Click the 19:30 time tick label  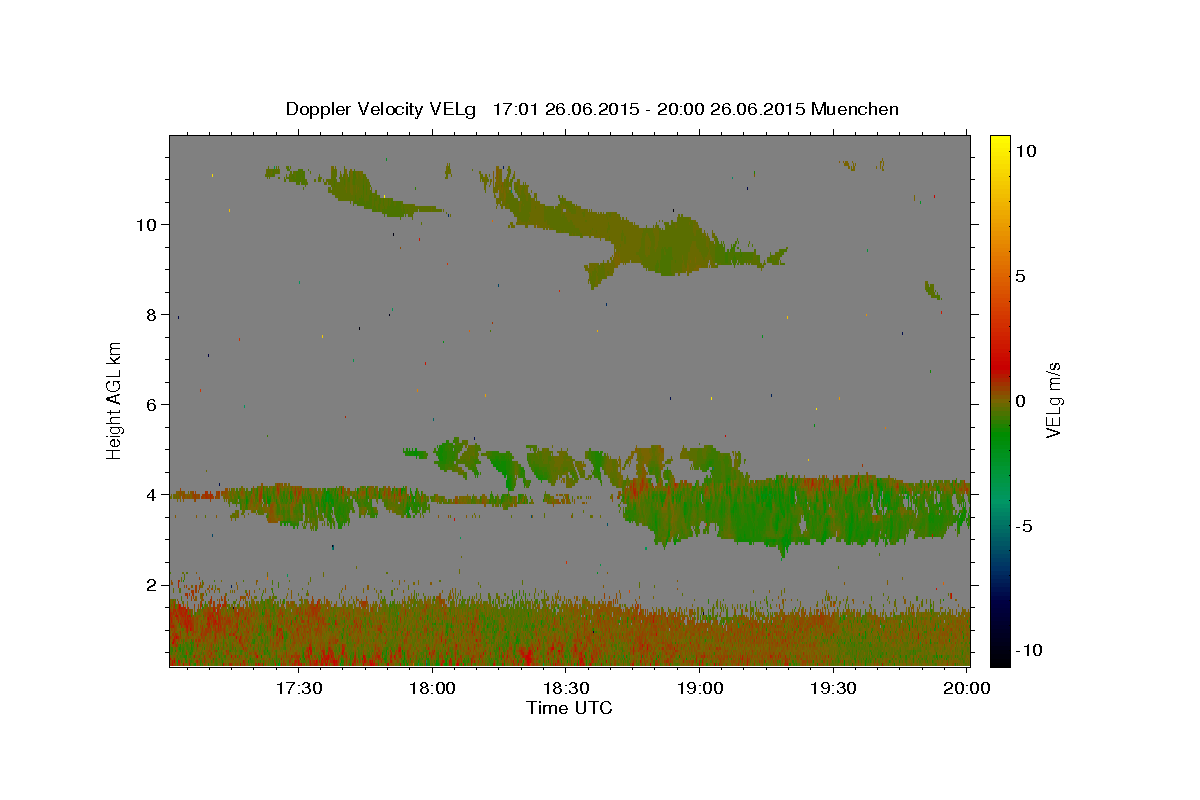coord(833,688)
